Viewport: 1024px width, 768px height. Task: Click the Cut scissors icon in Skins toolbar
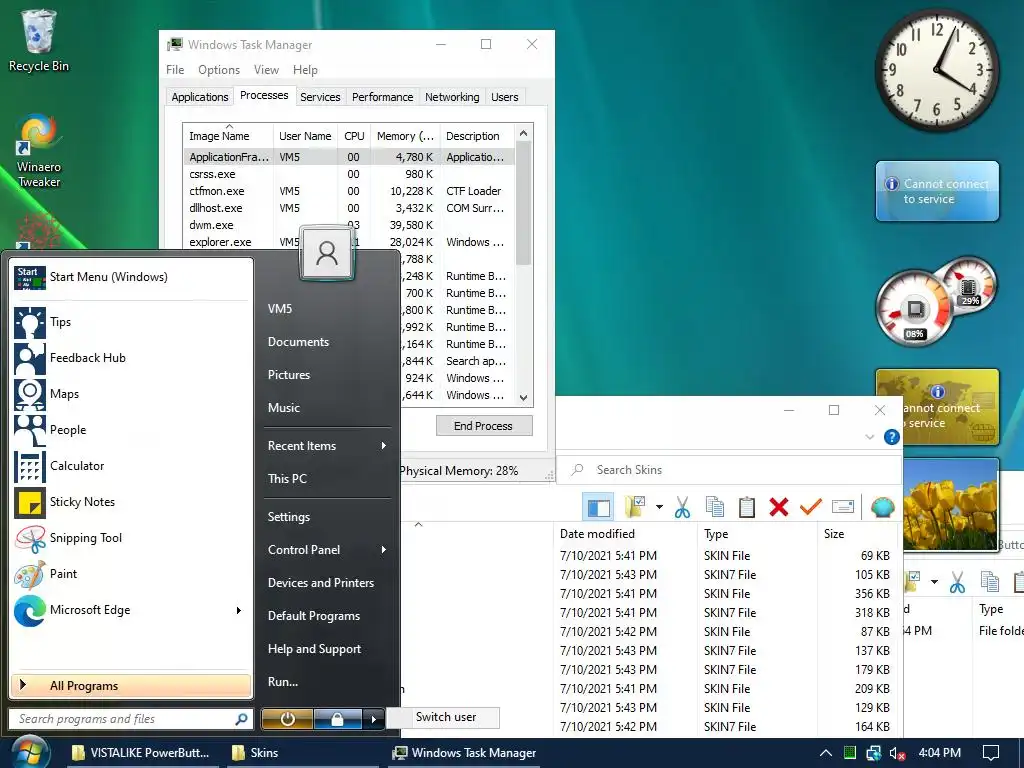click(682, 507)
